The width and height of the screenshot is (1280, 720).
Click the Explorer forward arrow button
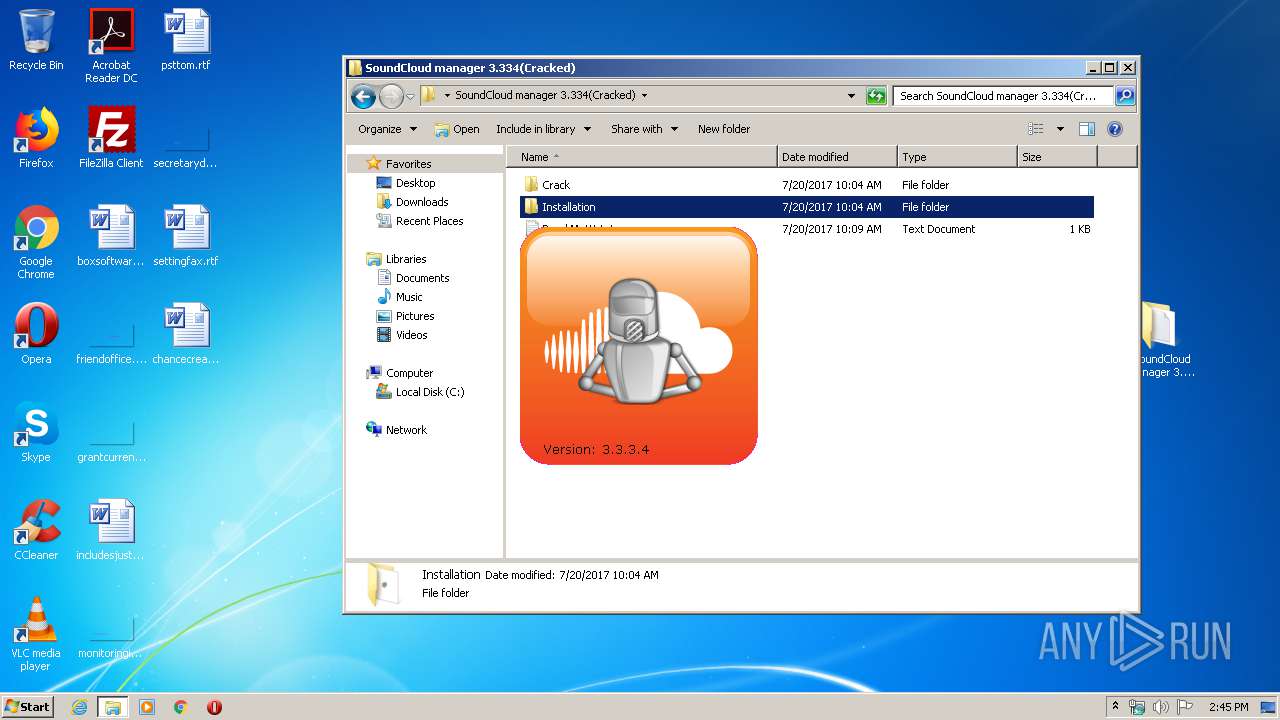click(391, 96)
